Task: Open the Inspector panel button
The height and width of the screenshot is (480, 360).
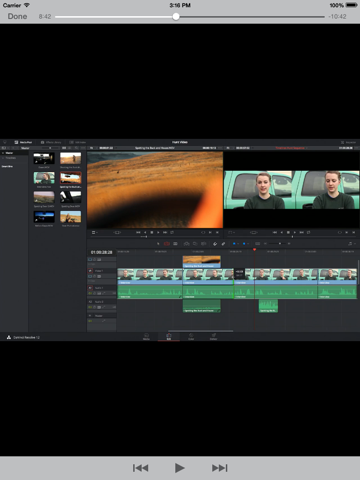Action: point(349,142)
